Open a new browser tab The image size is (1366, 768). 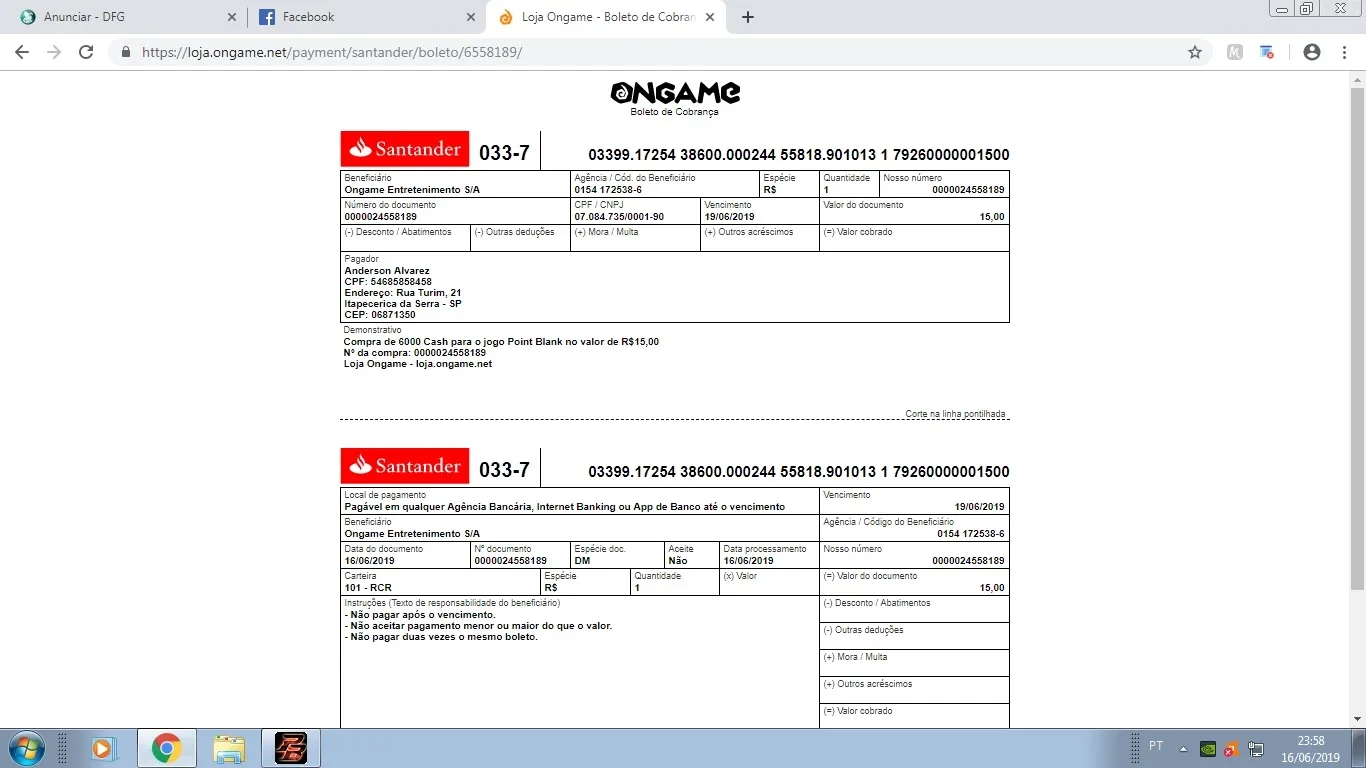[748, 17]
